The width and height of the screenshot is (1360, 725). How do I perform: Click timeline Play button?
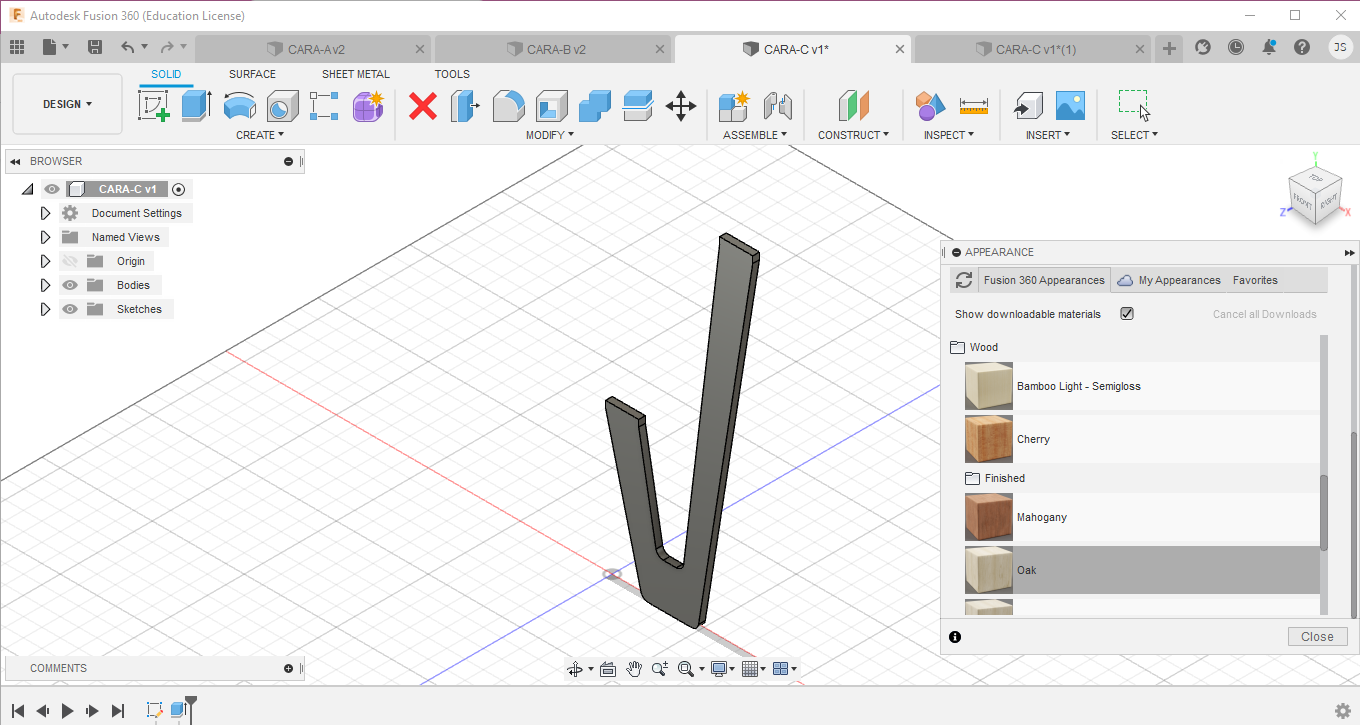click(x=68, y=710)
